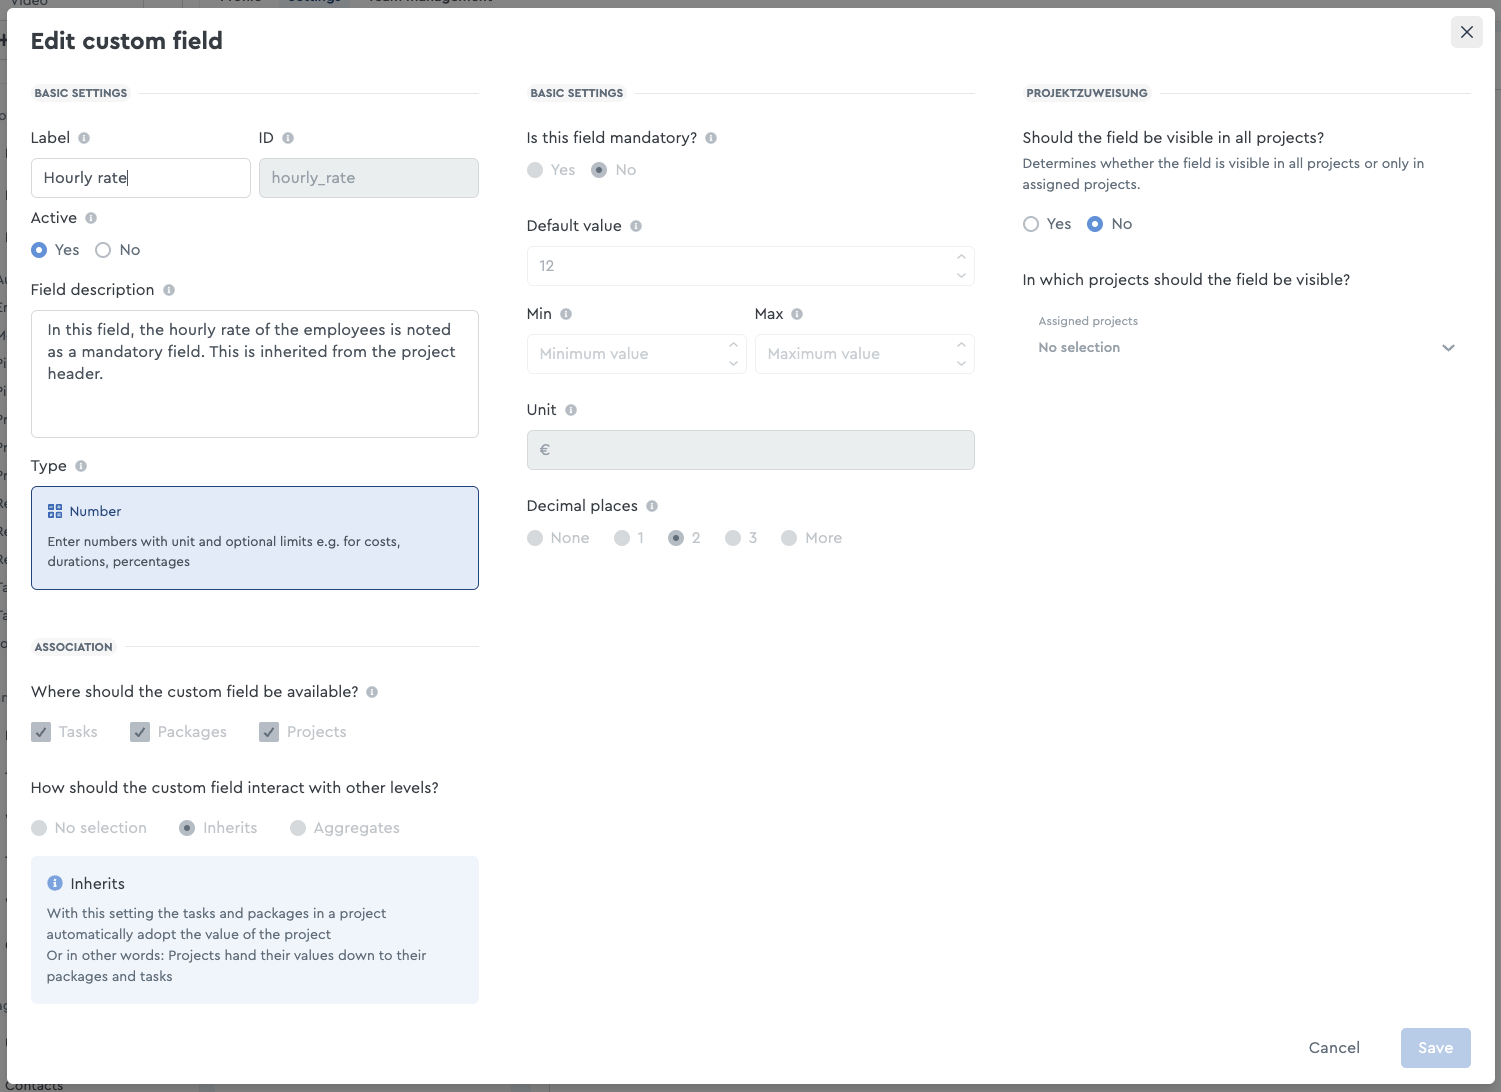Click the Label input with 'Hourly rate'
Image resolution: width=1501 pixels, height=1092 pixels.
click(141, 178)
